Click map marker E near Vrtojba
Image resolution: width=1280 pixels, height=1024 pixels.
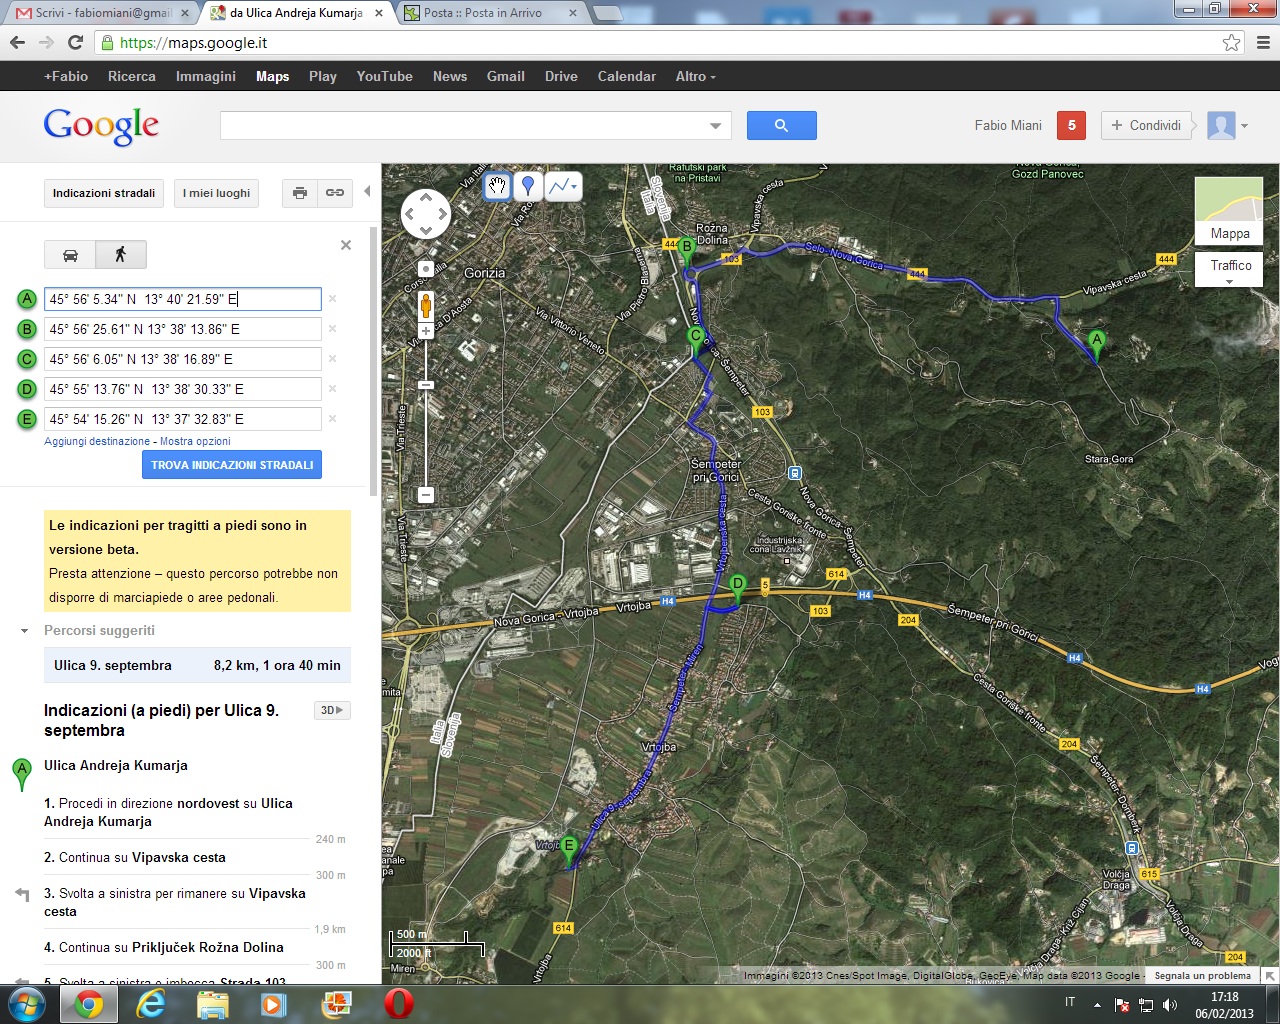pos(569,852)
